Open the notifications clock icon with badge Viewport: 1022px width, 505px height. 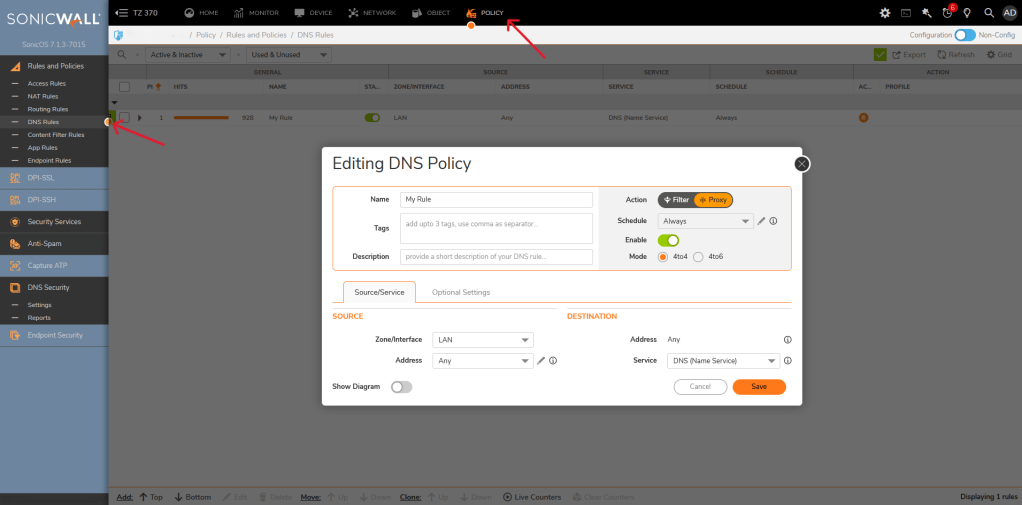point(947,13)
